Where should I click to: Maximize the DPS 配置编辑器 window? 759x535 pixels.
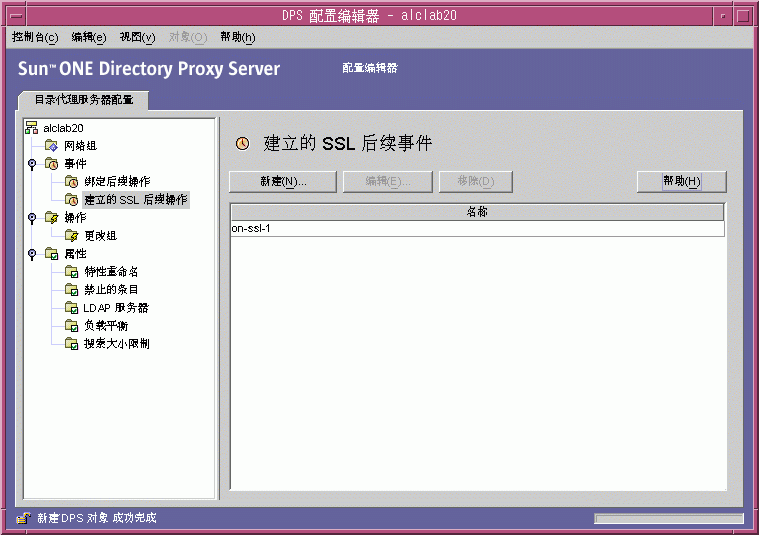pyautogui.click(x=743, y=16)
